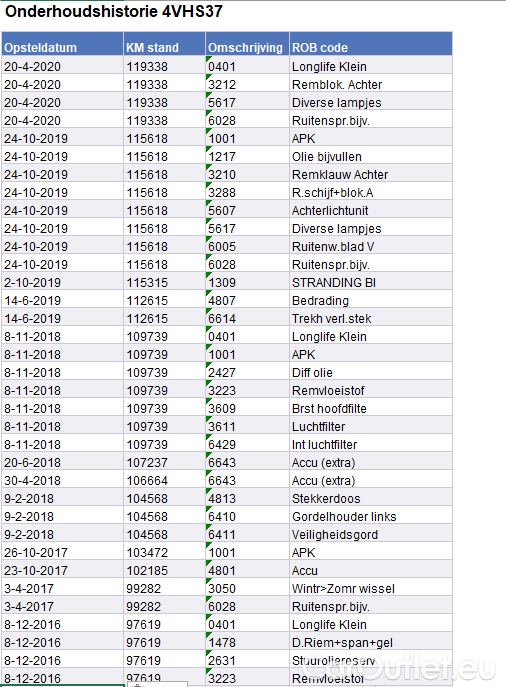The image size is (506, 687).
Task: Click the date cell 23-10-2017
Action: [x=62, y=570]
